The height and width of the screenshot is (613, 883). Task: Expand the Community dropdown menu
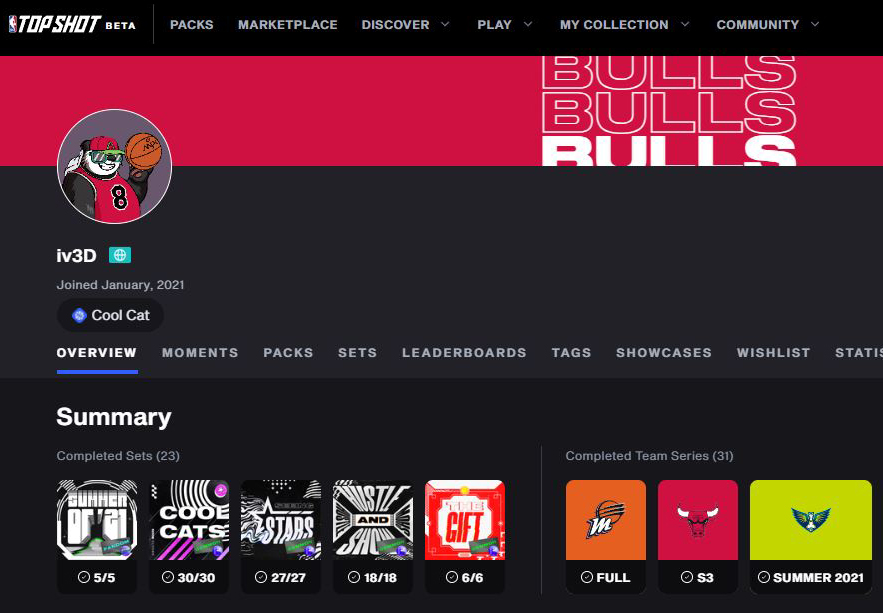(x=768, y=24)
